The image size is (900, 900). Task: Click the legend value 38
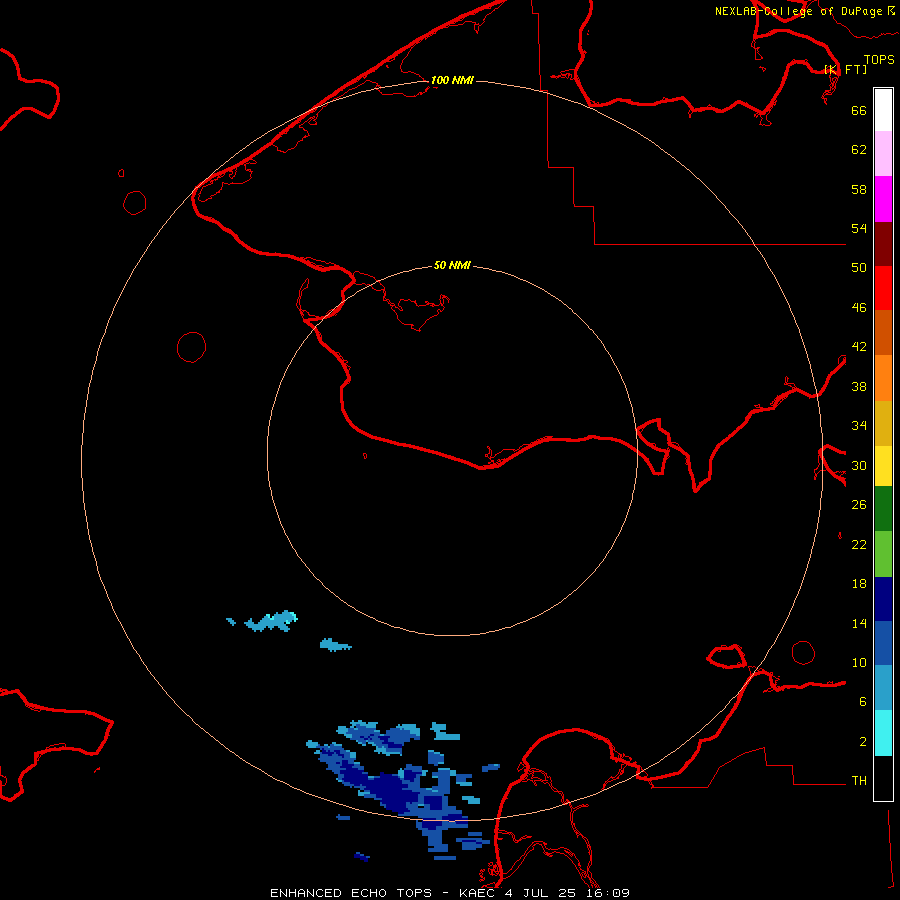tap(859, 386)
